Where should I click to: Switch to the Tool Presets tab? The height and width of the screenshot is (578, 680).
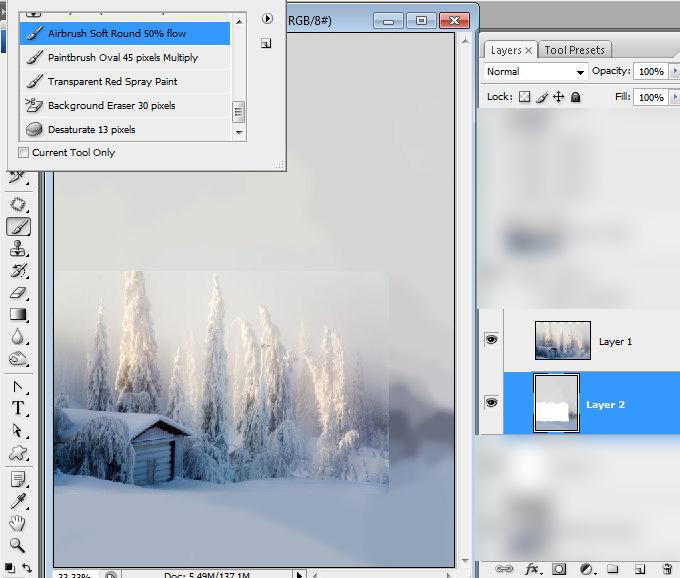575,50
